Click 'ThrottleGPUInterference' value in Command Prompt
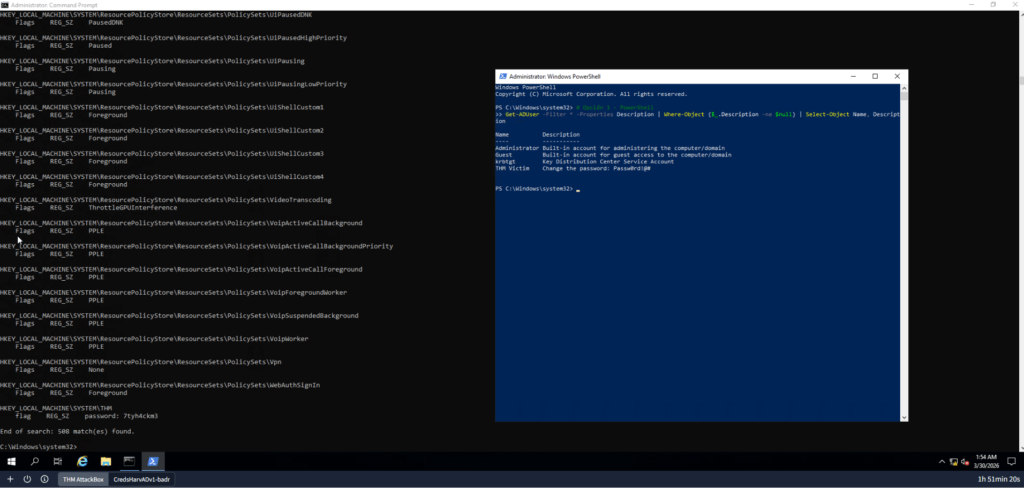The image size is (1024, 488). pyautogui.click(x=133, y=208)
